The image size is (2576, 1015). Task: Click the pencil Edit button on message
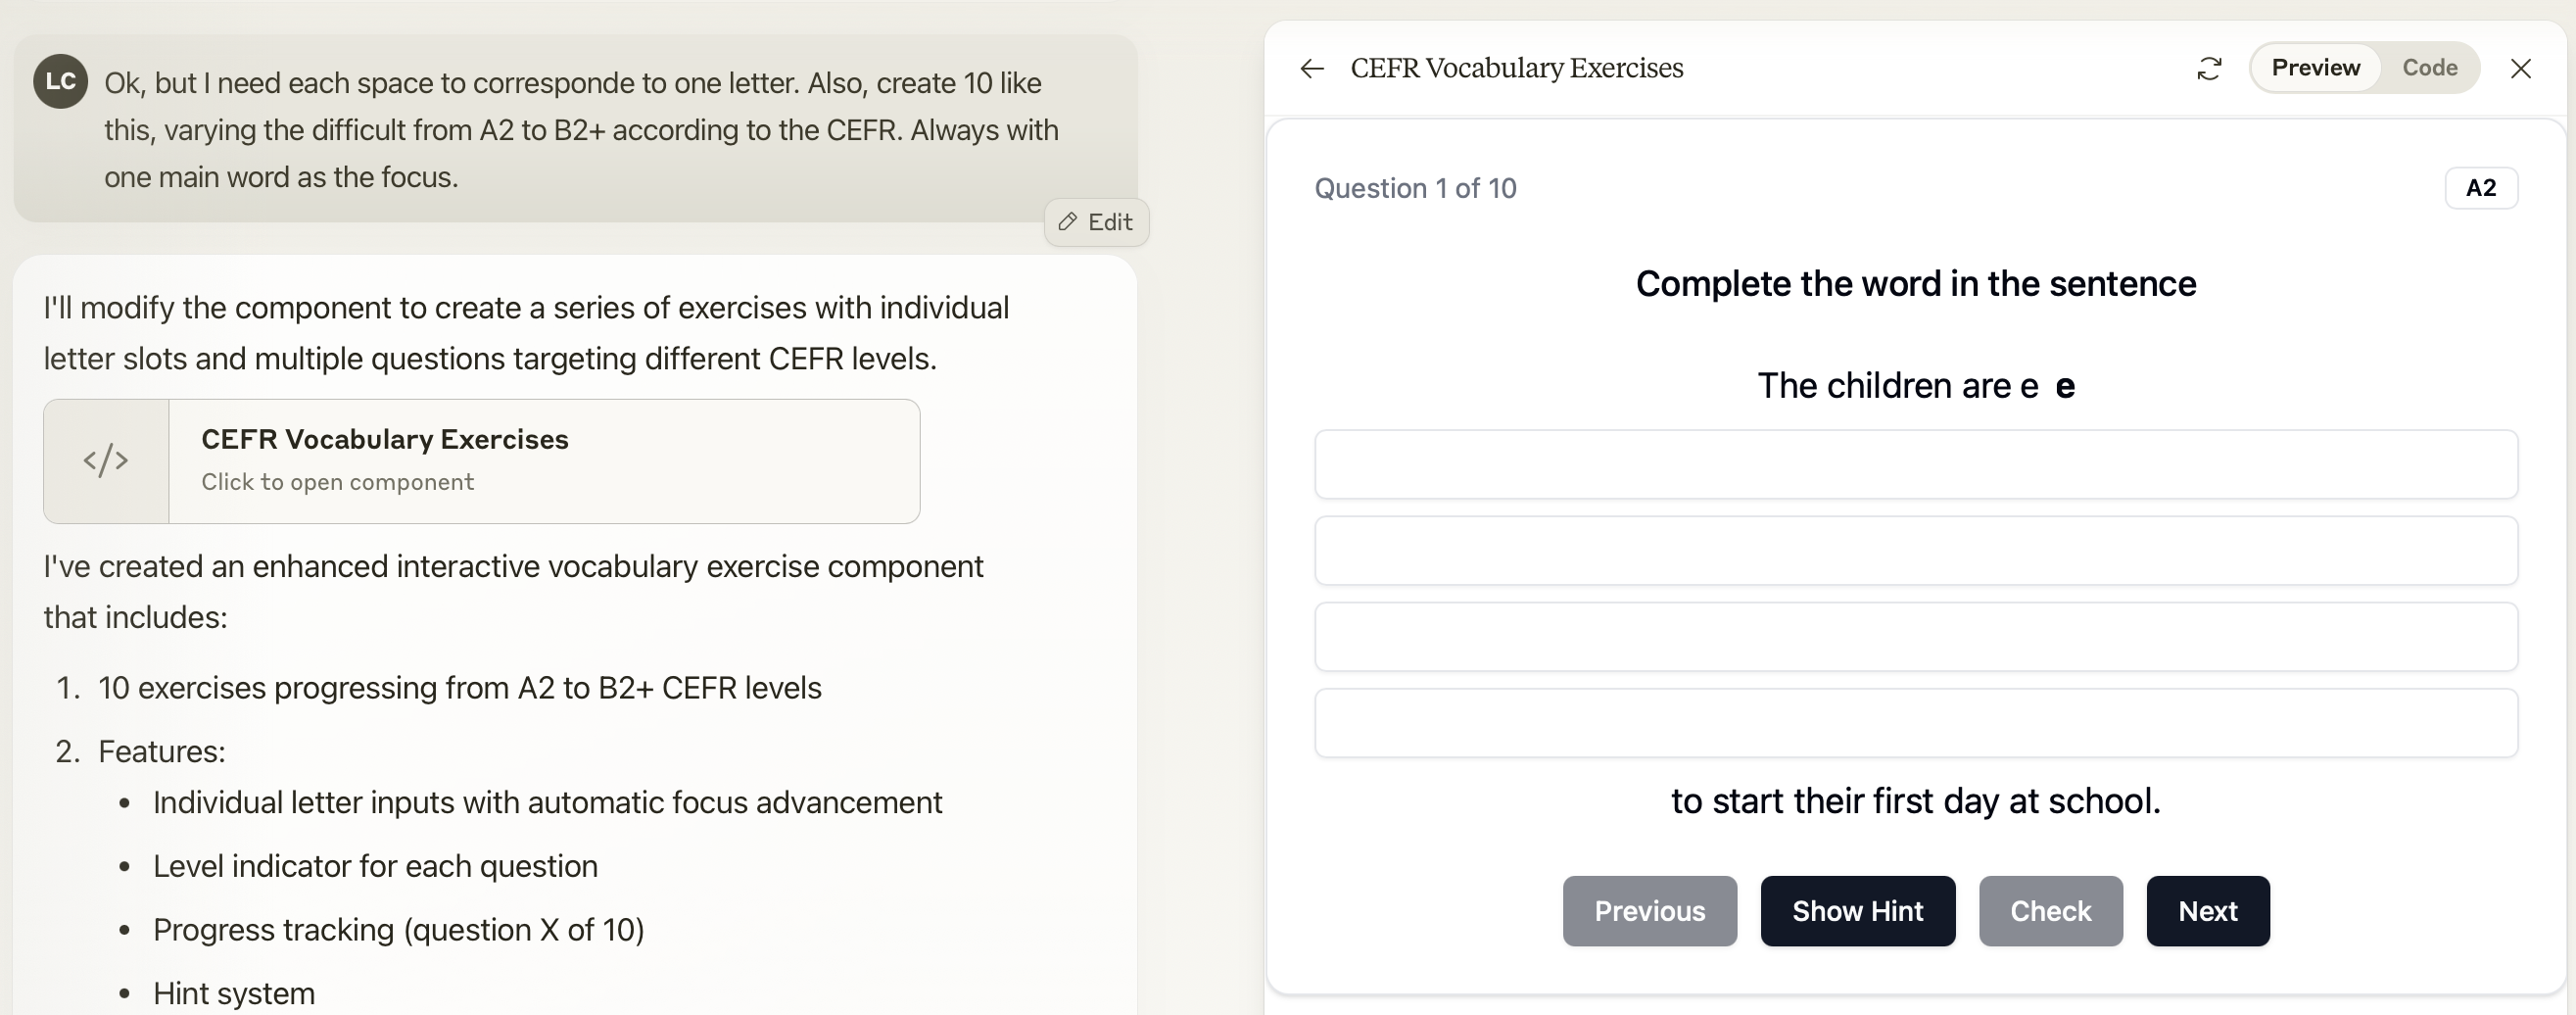pyautogui.click(x=1096, y=222)
